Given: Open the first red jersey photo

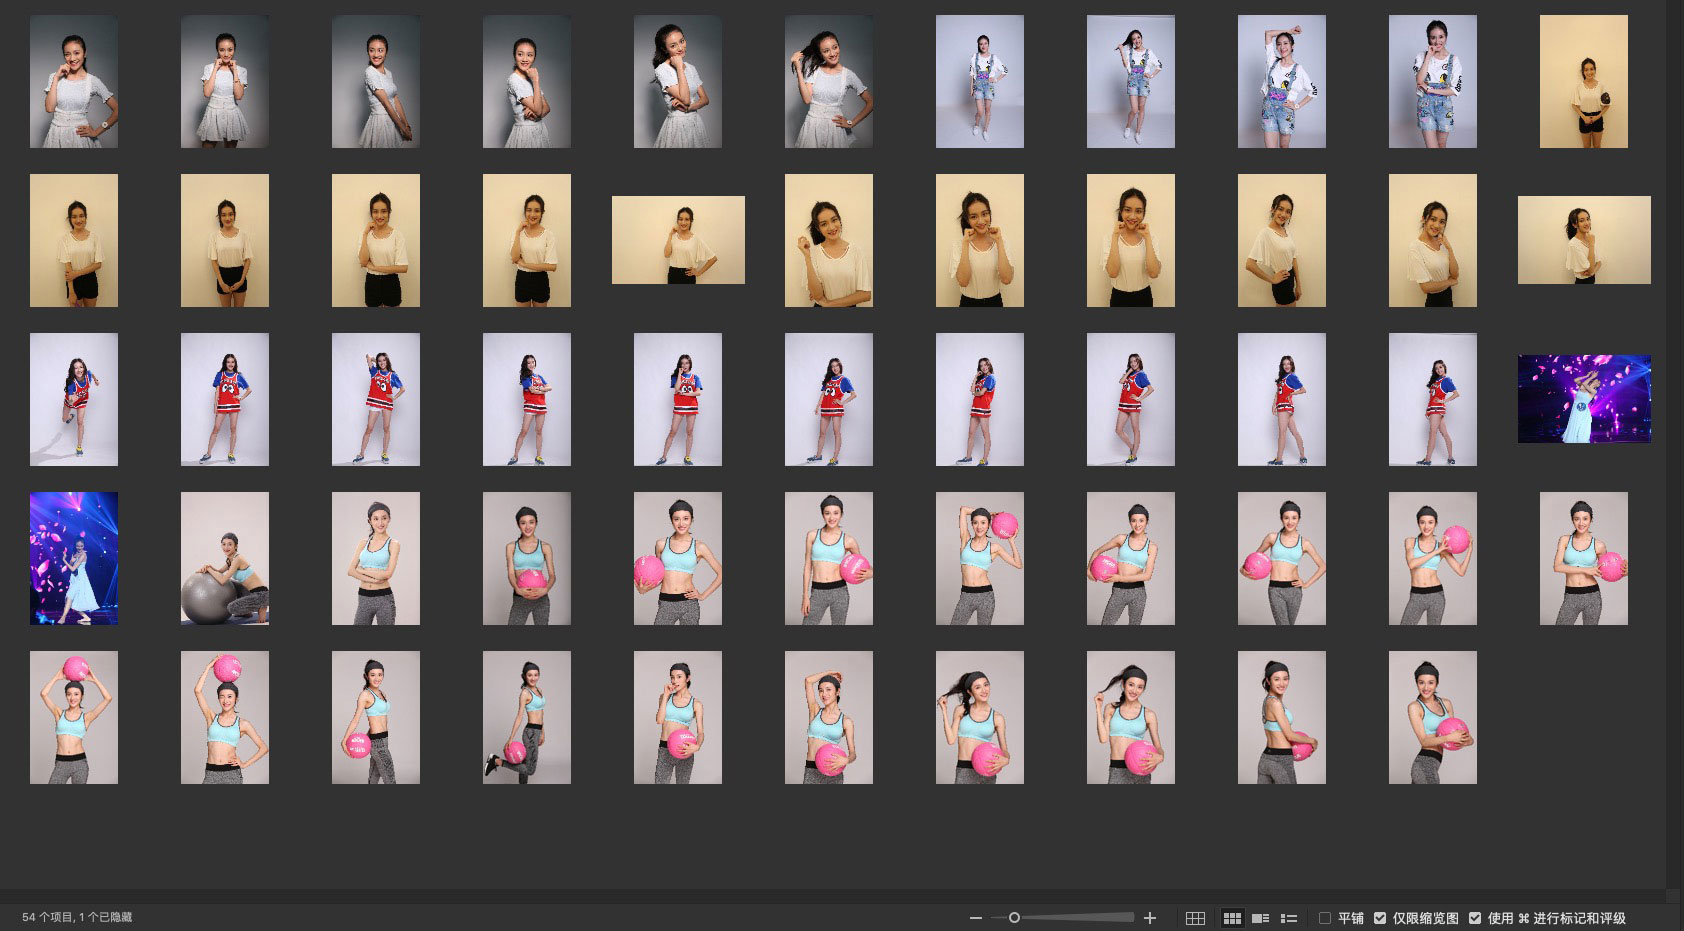Looking at the screenshot, I should 74,399.
